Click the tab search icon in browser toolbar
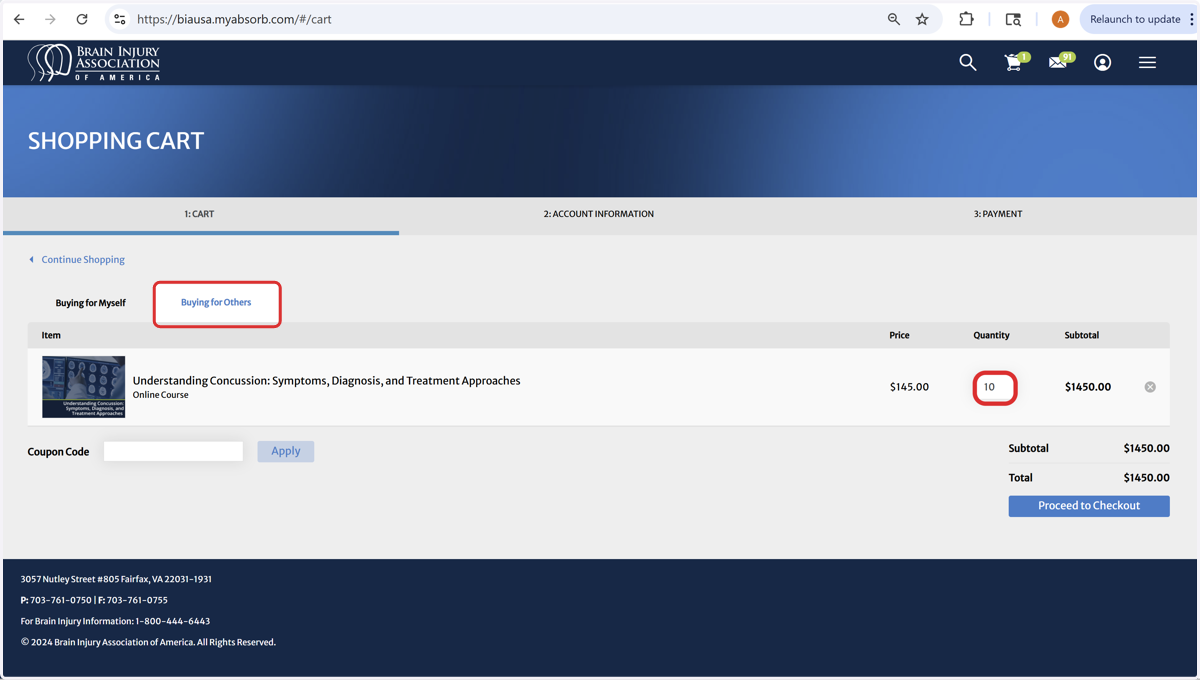Viewport: 1200px width, 680px height. pos(1013,19)
